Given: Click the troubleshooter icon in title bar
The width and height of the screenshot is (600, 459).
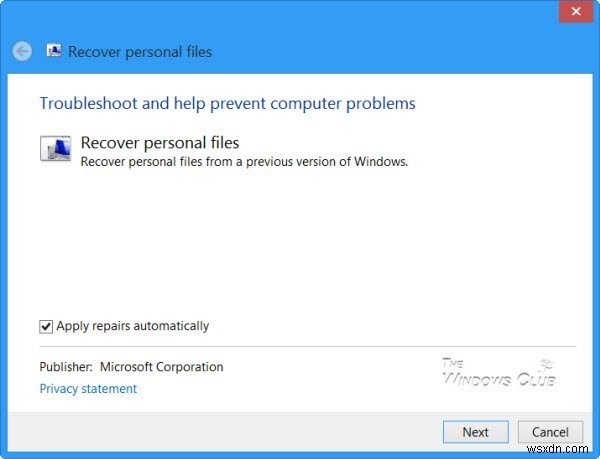Looking at the screenshot, I should click(54, 51).
